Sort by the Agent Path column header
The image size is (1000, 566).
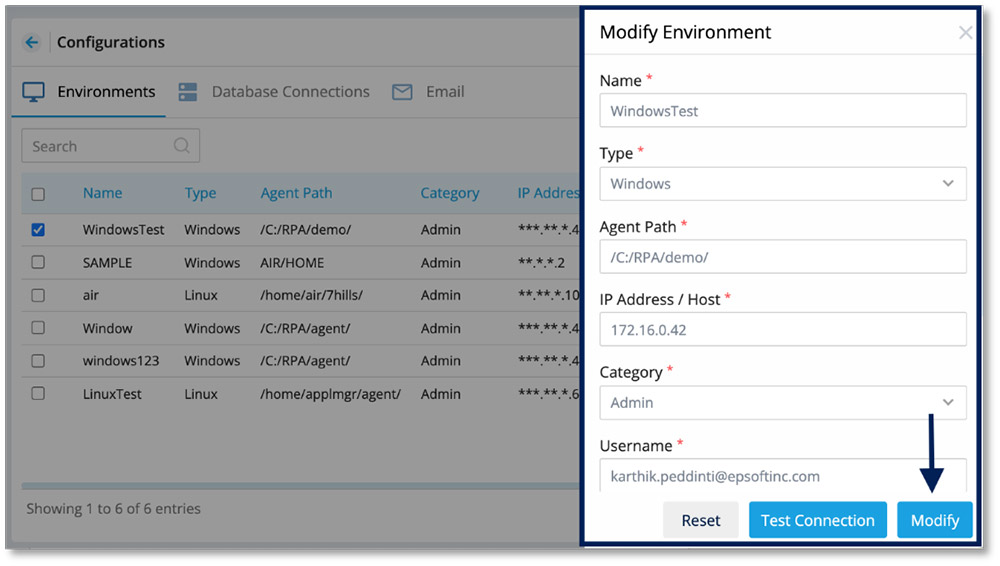[x=296, y=193]
